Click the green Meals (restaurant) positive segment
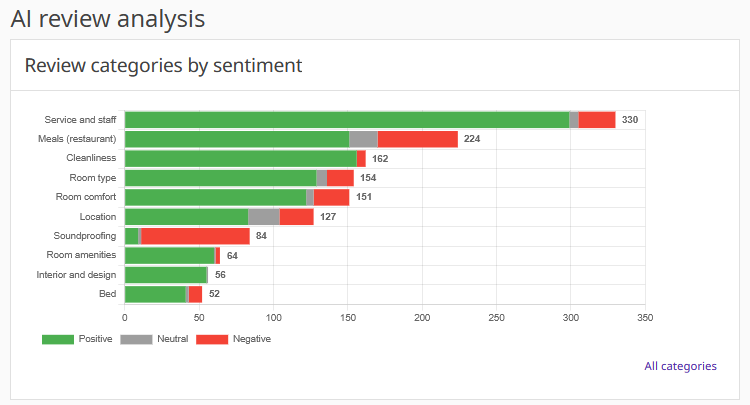The height and width of the screenshot is (405, 750). 236,139
